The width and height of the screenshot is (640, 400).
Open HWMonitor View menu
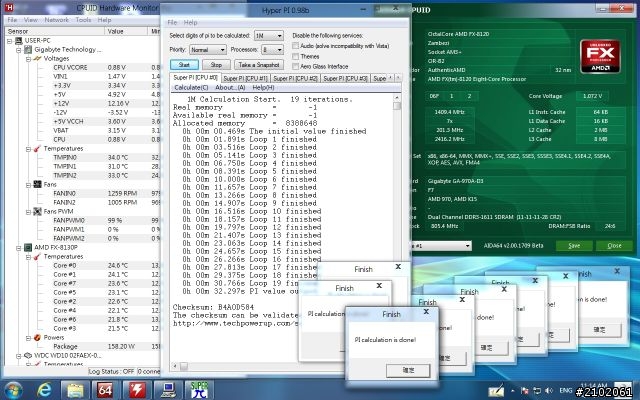click(31, 20)
